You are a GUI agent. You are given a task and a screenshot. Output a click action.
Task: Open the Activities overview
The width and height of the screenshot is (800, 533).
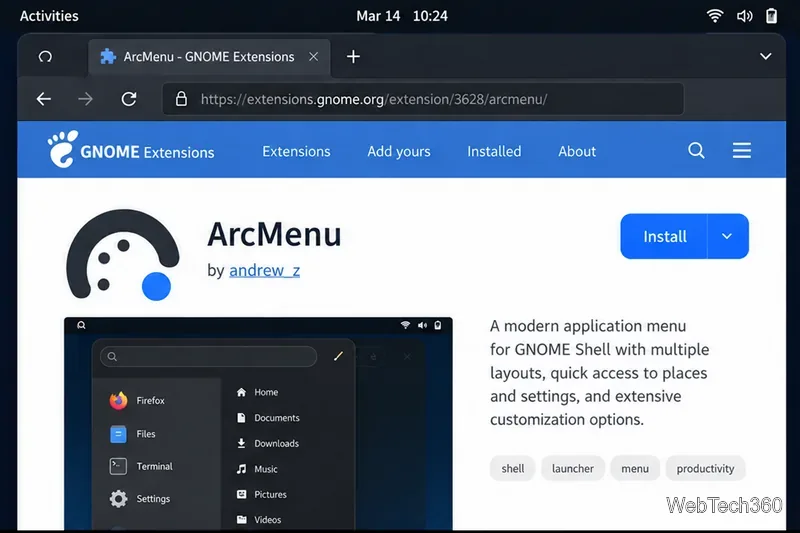point(49,16)
